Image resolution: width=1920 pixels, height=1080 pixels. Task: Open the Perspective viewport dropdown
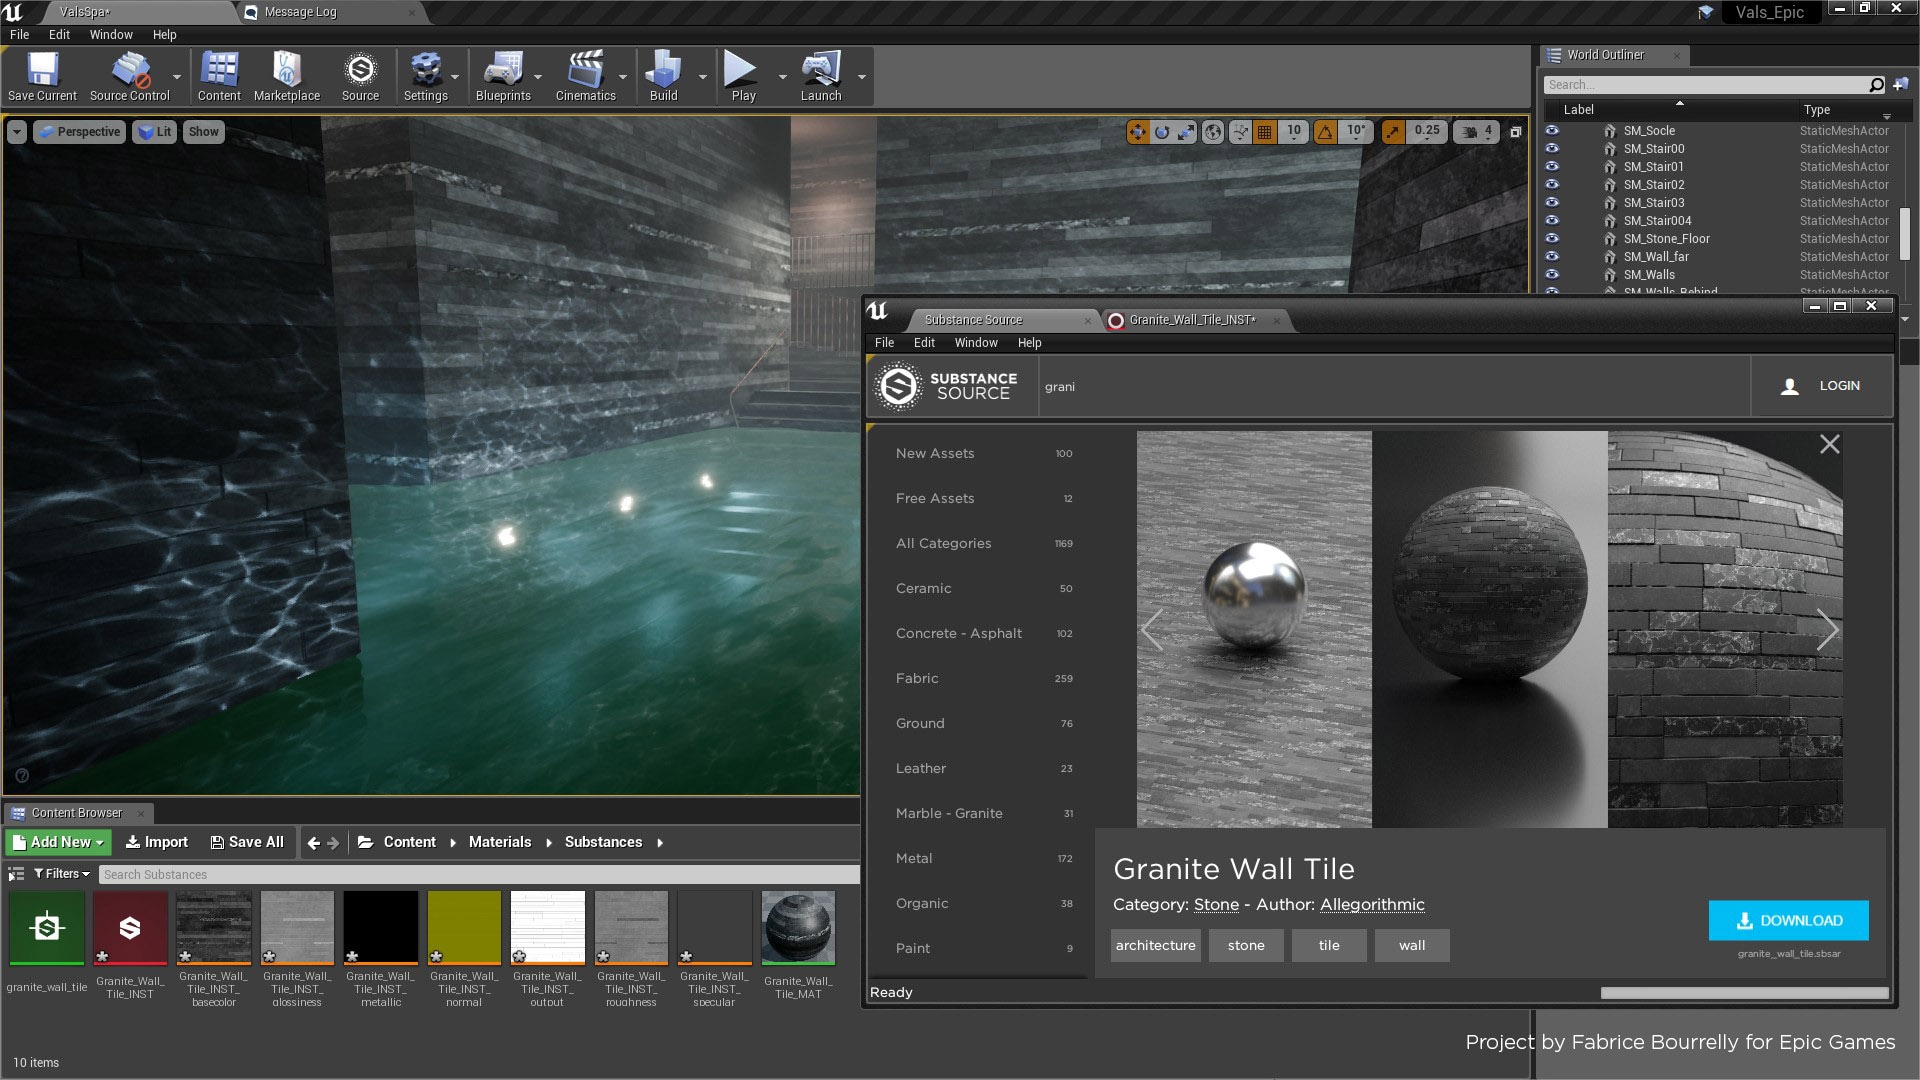[79, 131]
